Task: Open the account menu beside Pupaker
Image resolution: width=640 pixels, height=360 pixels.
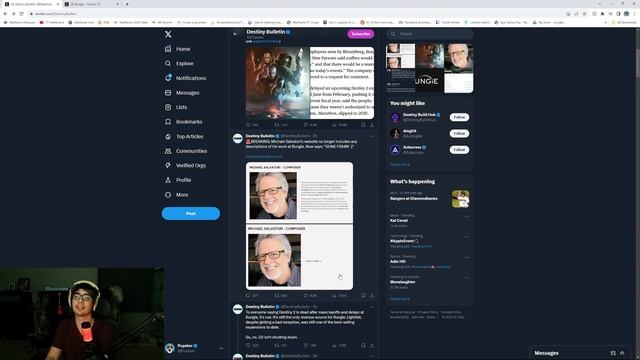Action: [221, 348]
